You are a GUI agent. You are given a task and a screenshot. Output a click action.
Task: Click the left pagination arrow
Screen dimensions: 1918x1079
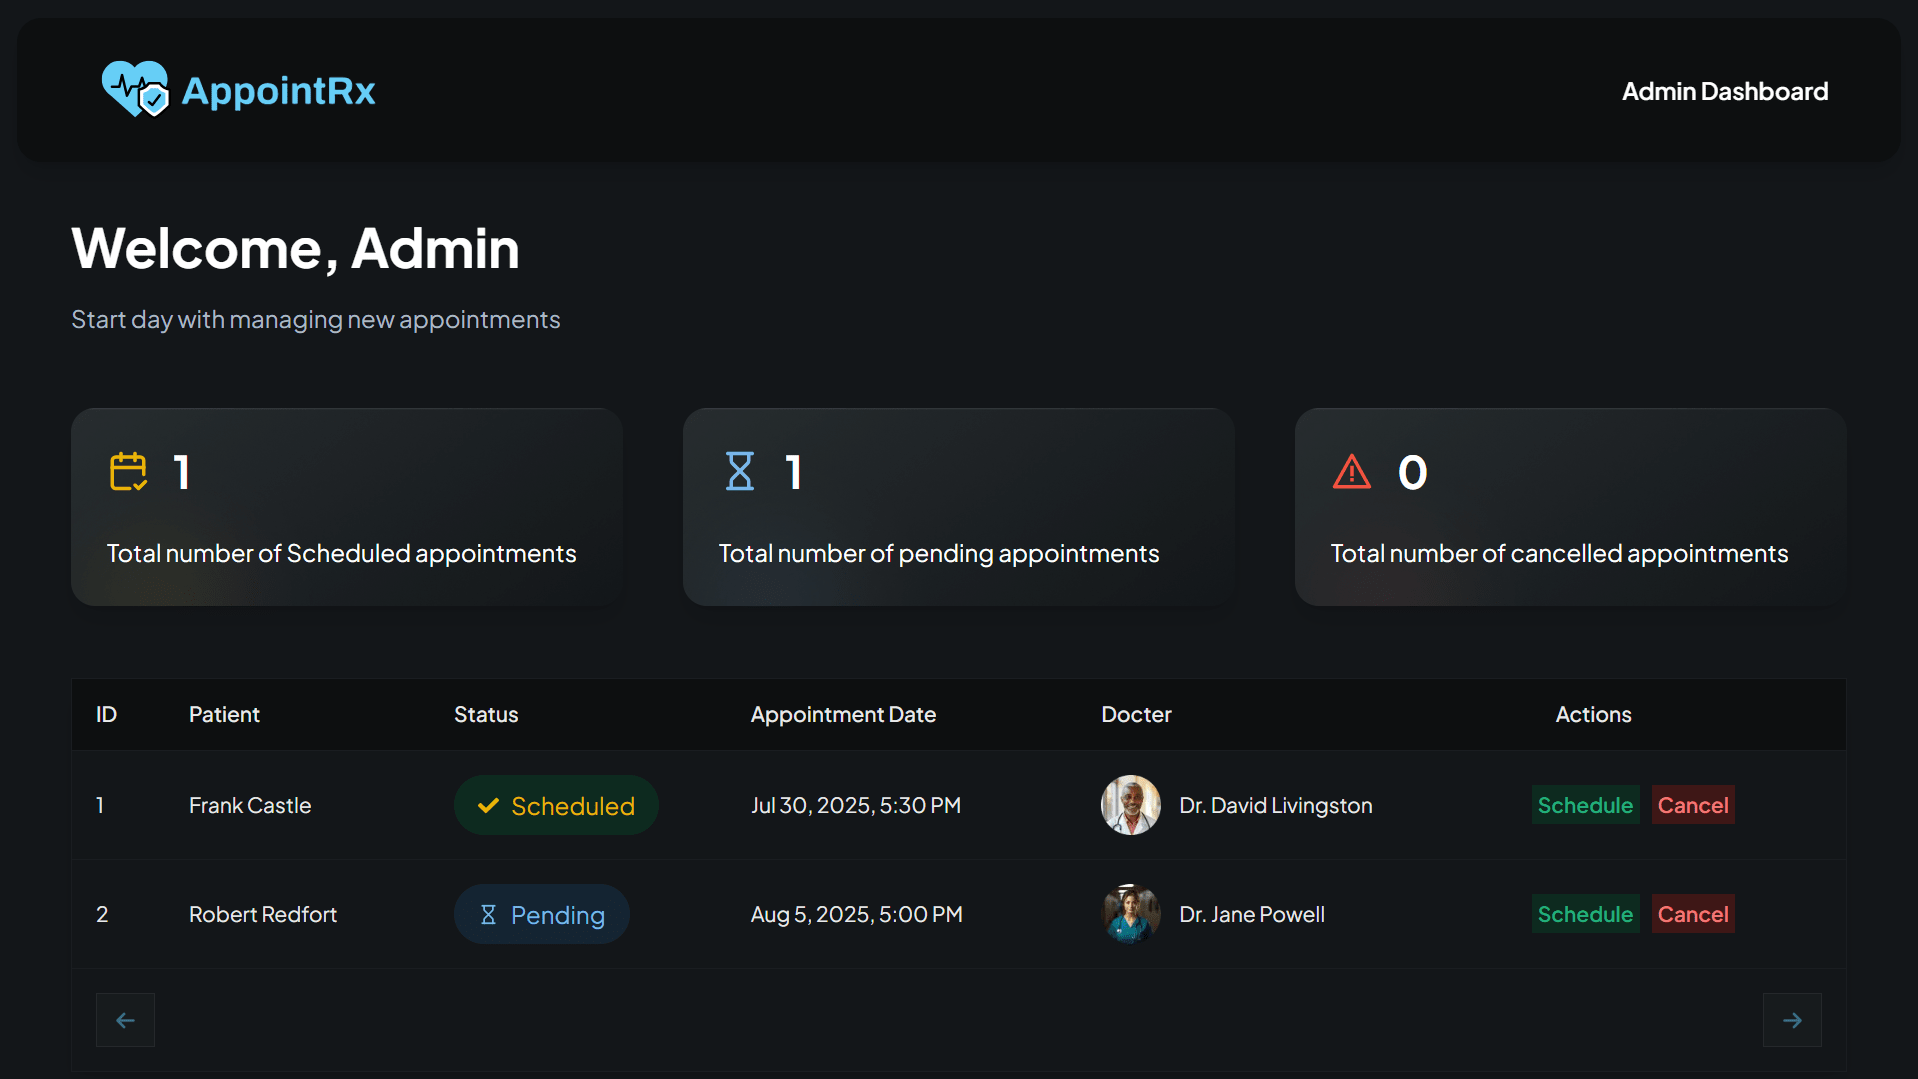pos(125,1020)
